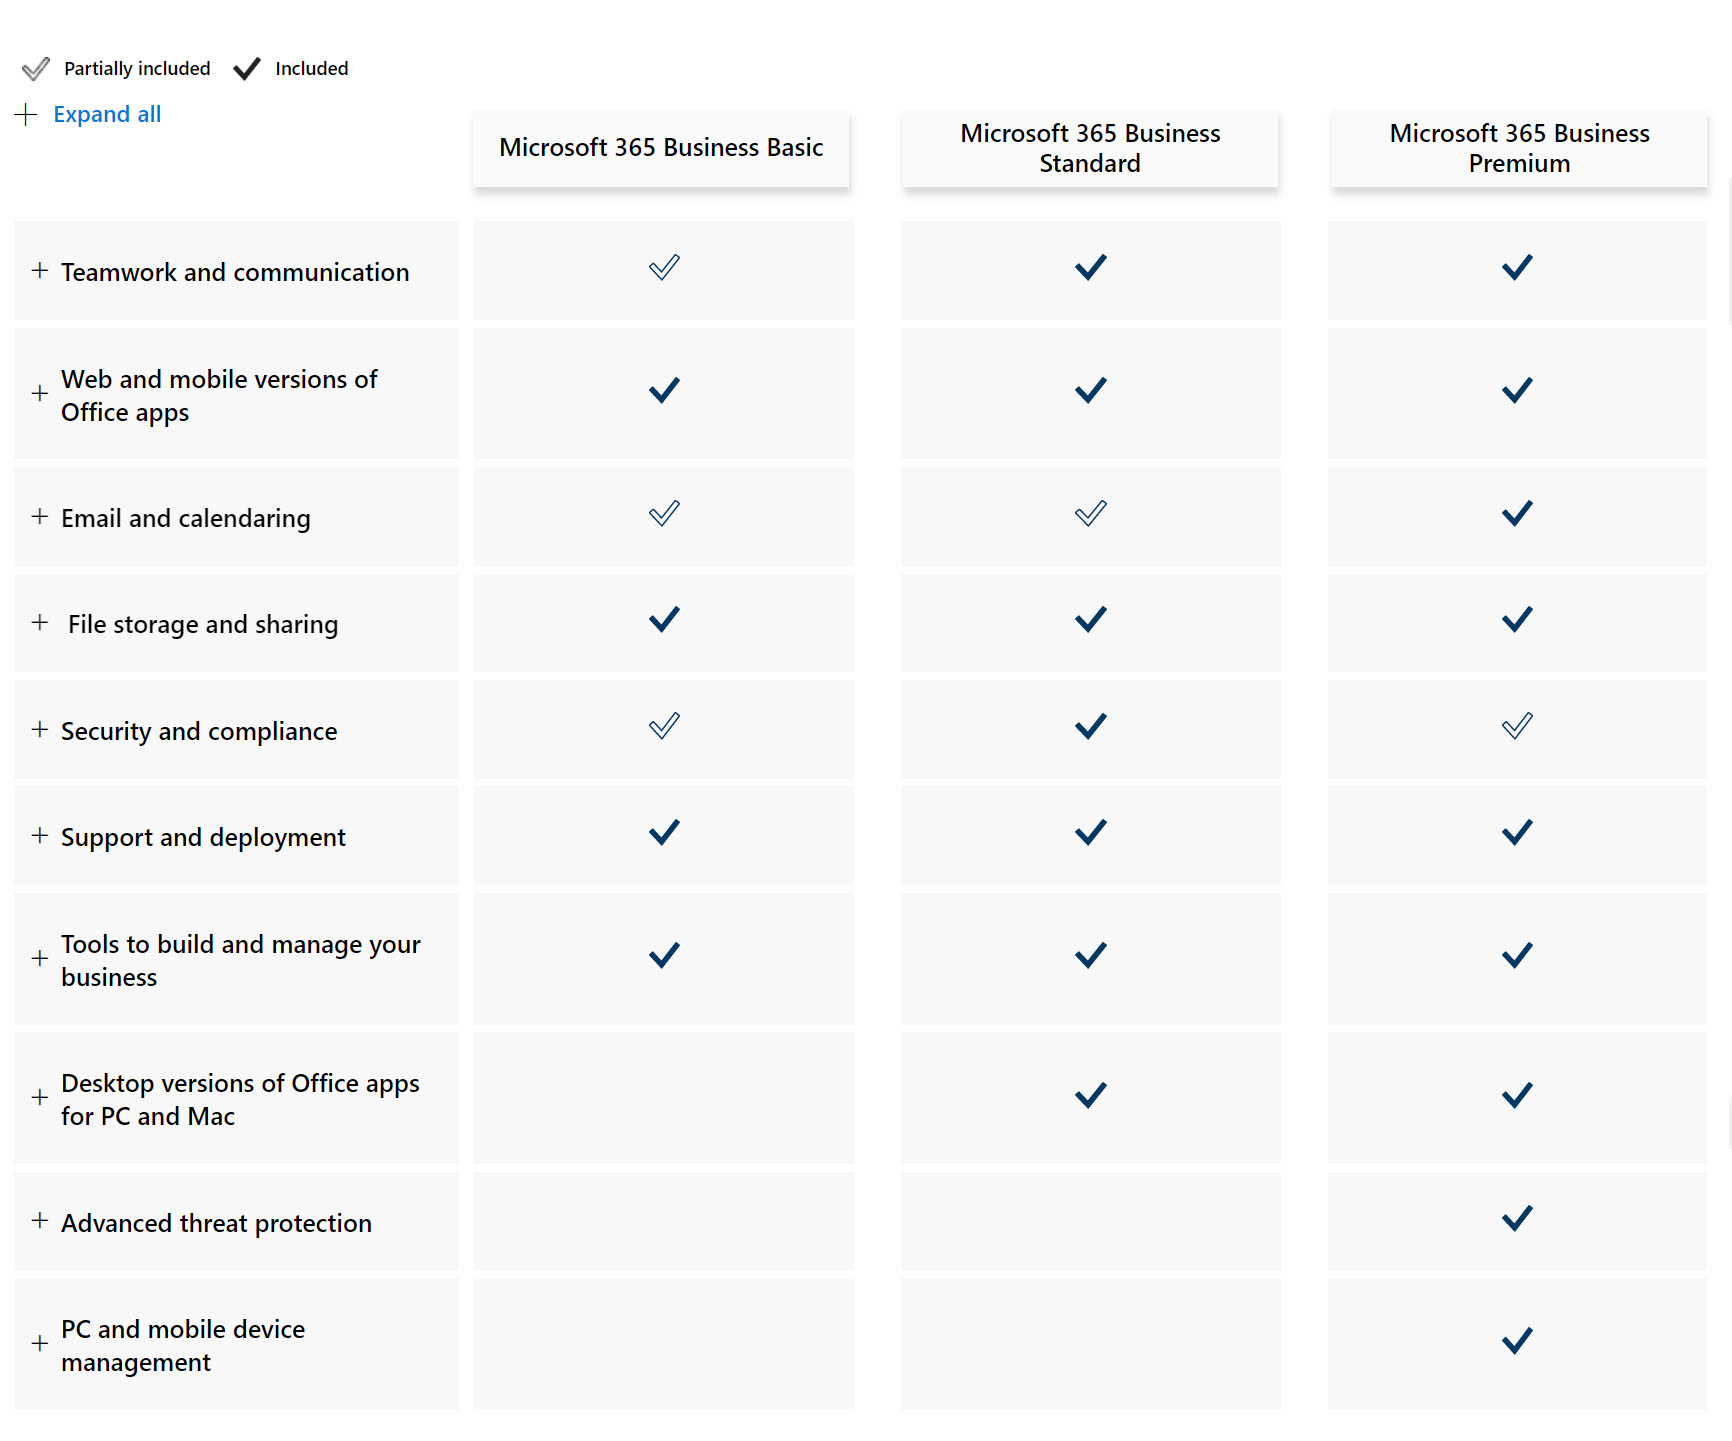Click Standard's checkmark for Desktop versions of Office
Image resolution: width=1732 pixels, height=1441 pixels.
(x=1090, y=1095)
